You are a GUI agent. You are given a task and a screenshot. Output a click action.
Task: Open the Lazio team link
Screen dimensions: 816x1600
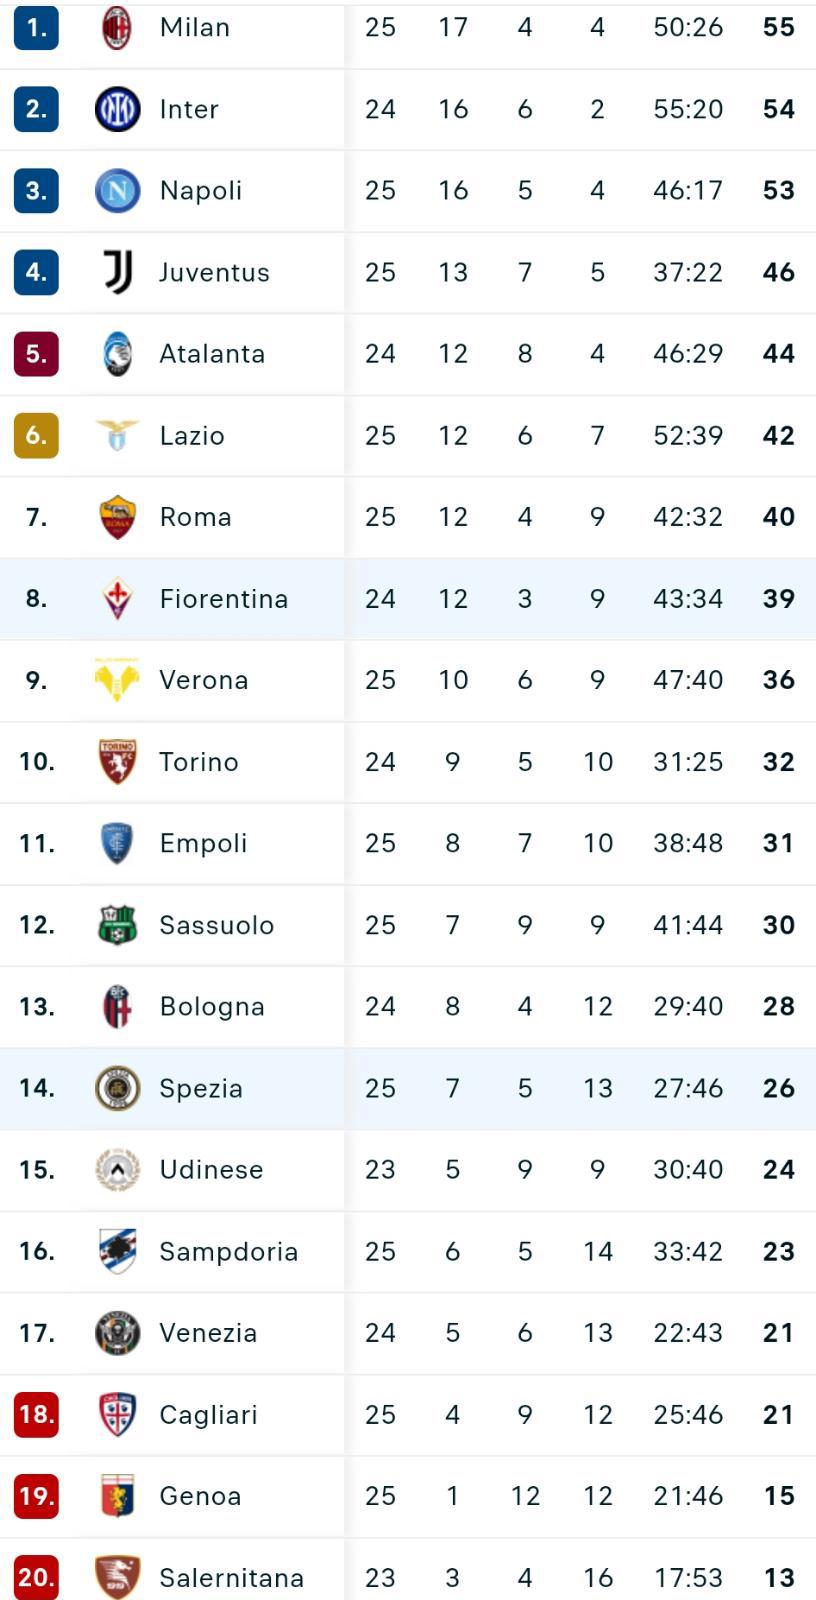coord(192,436)
